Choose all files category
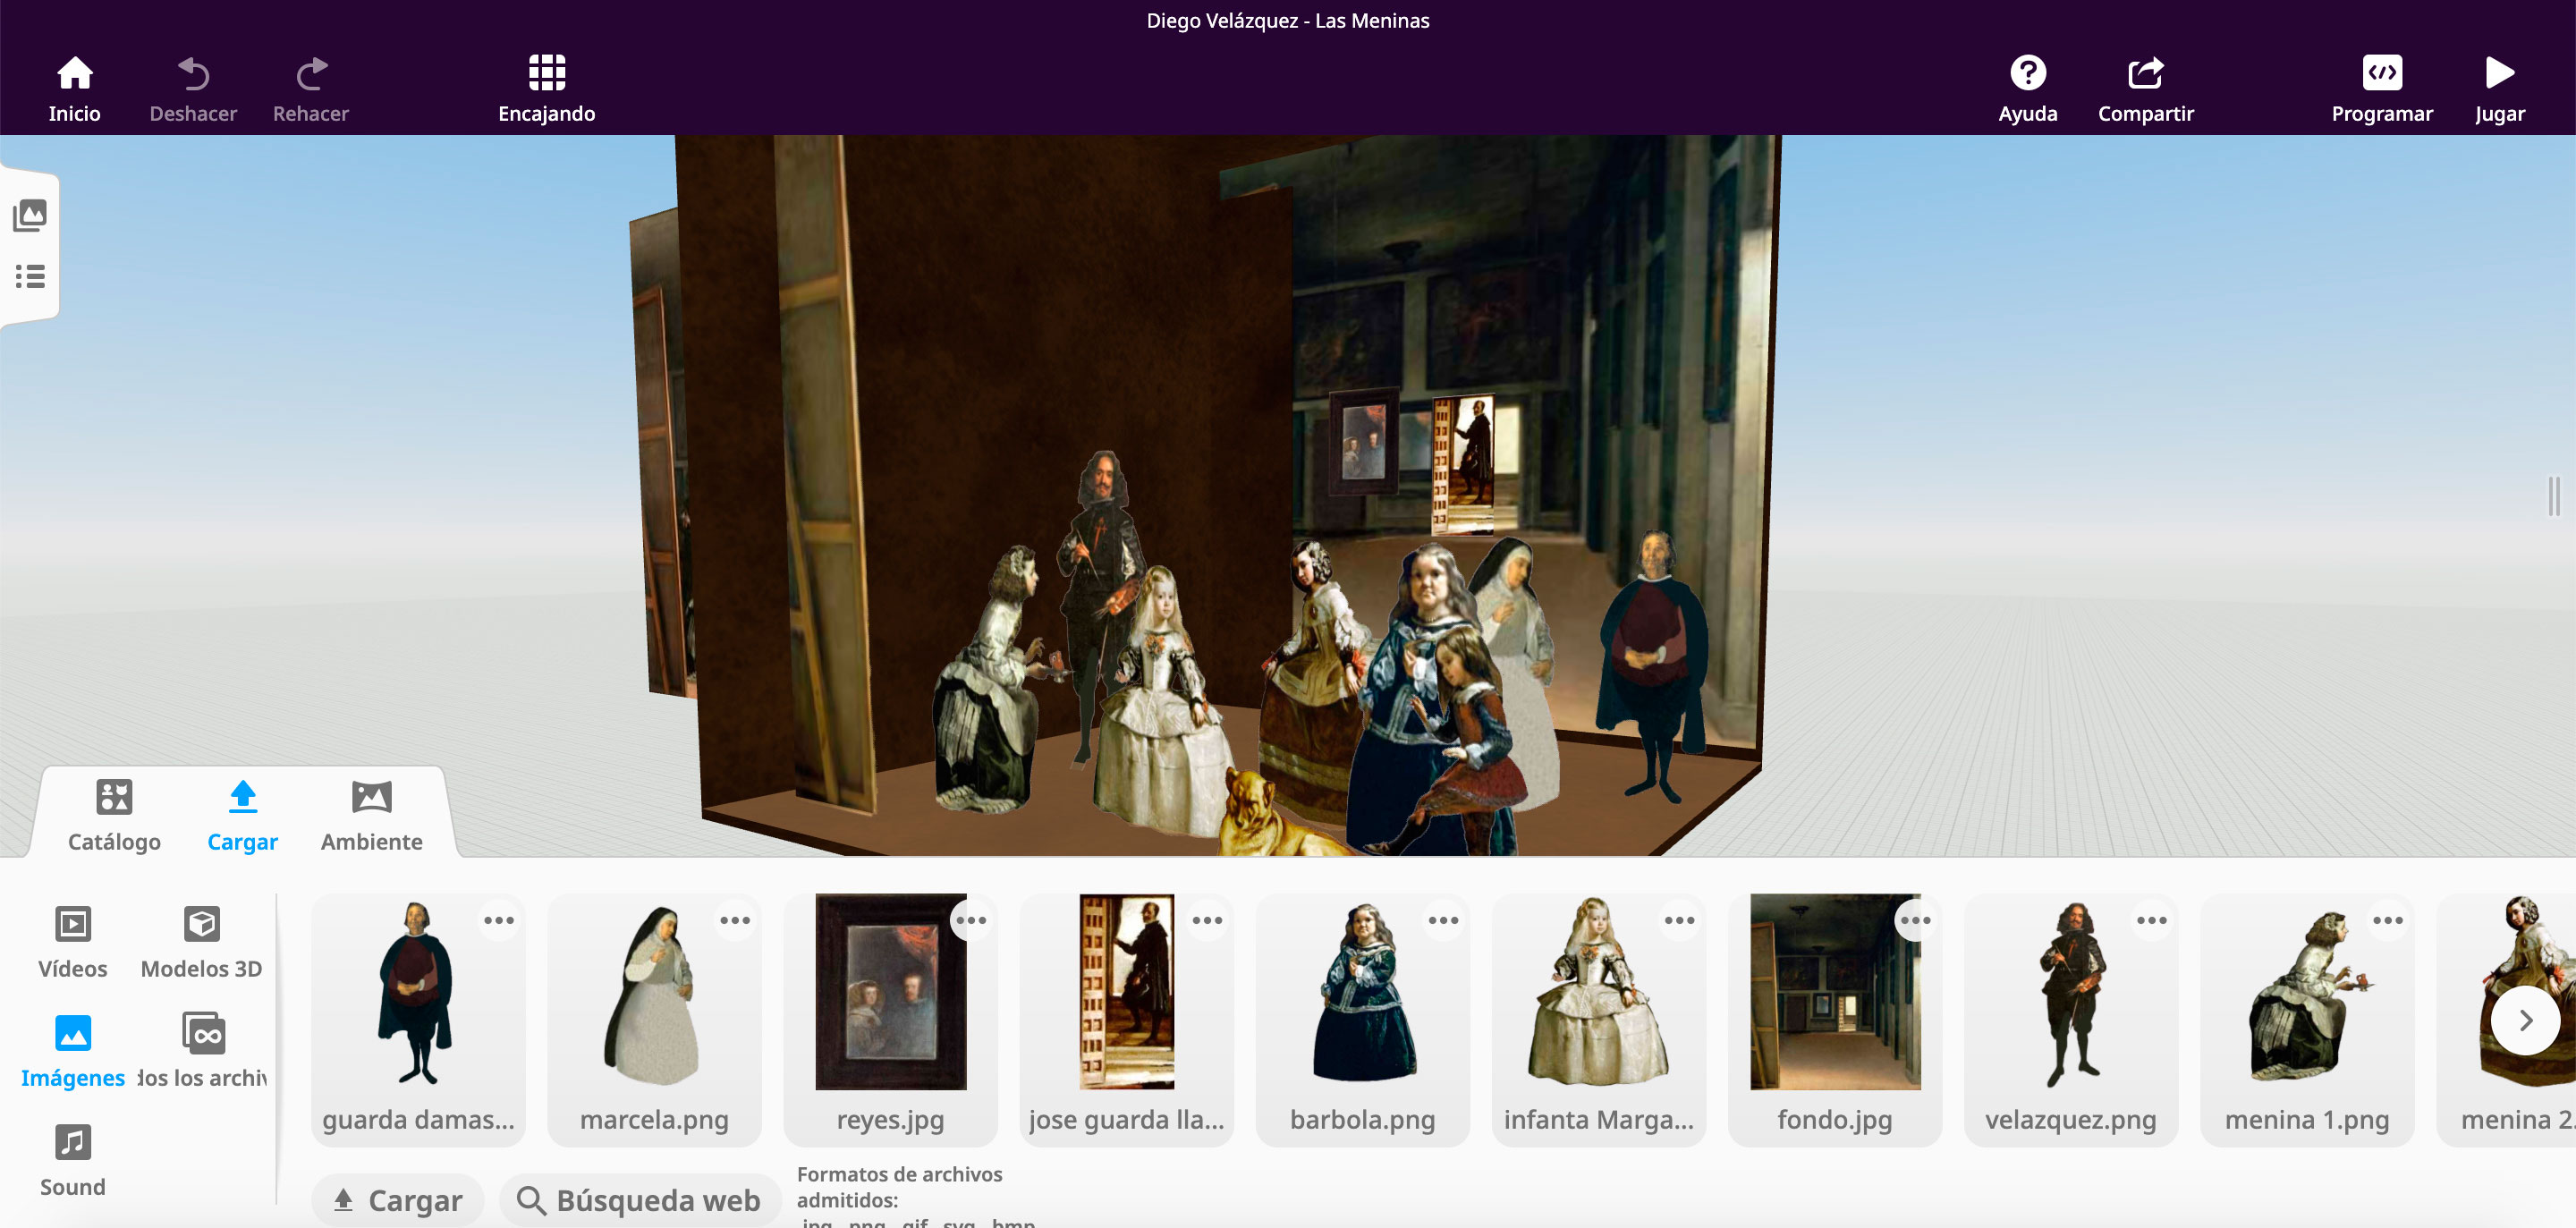 coord(201,1051)
